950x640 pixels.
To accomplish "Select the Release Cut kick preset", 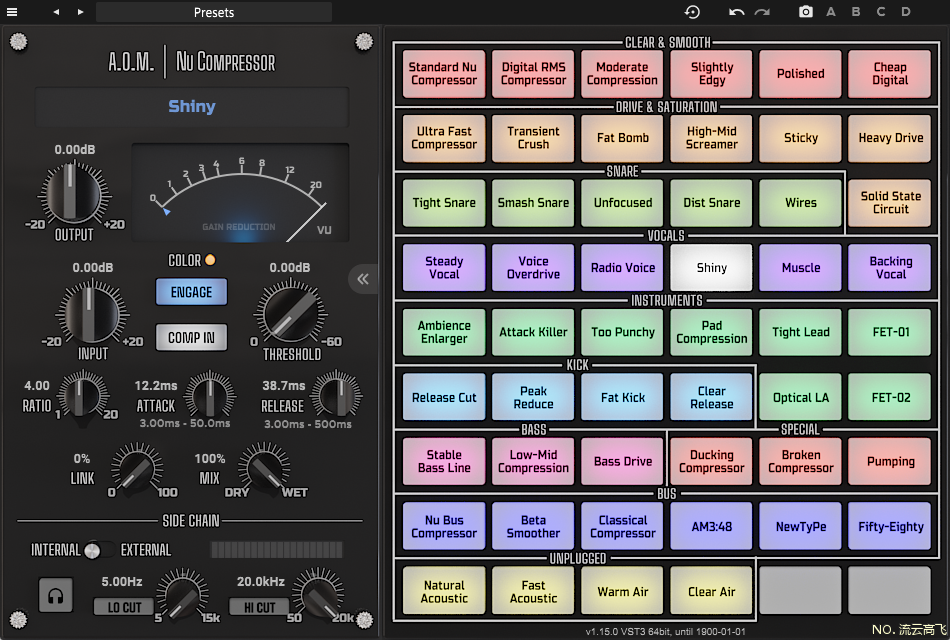I will click(x=444, y=398).
